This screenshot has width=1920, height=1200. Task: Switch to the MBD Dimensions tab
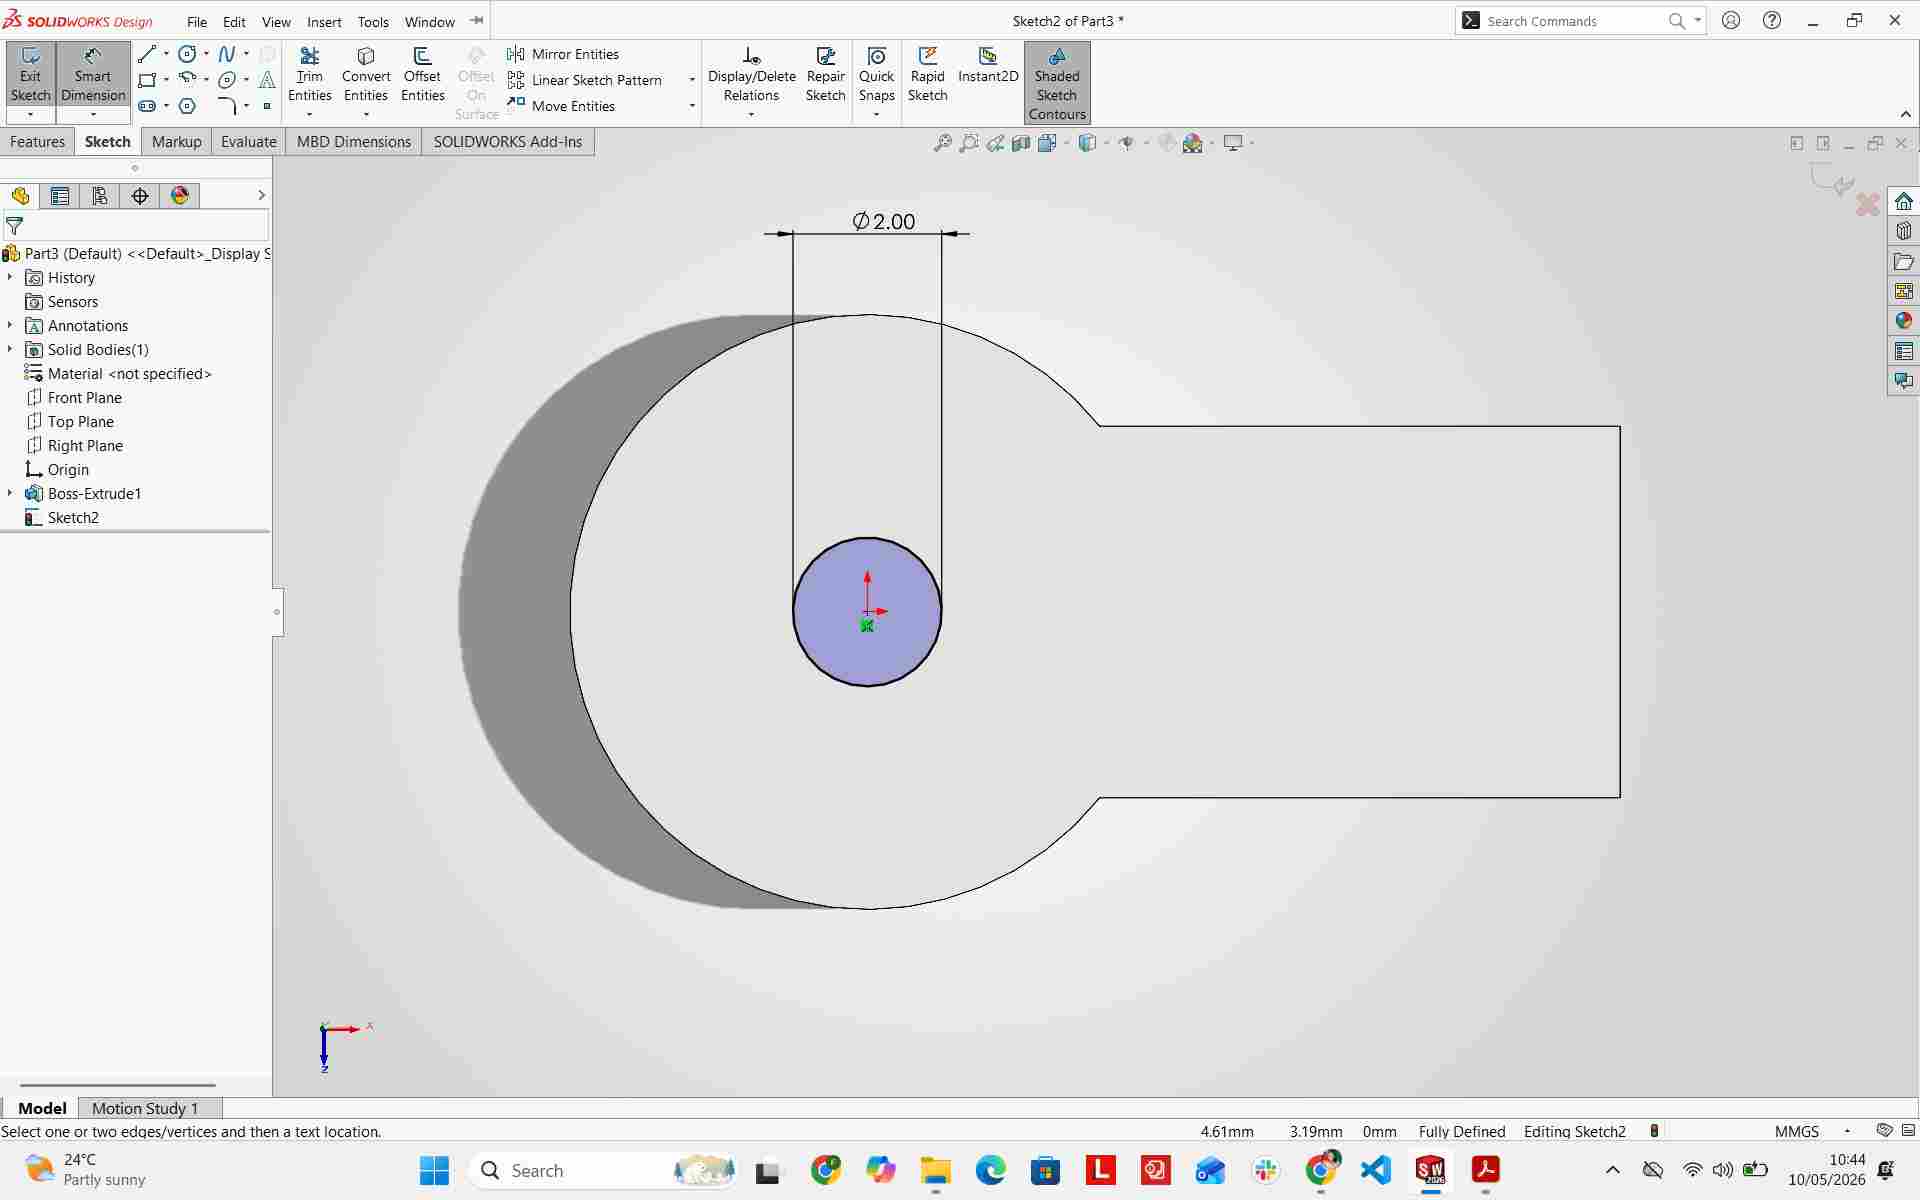pos(354,142)
